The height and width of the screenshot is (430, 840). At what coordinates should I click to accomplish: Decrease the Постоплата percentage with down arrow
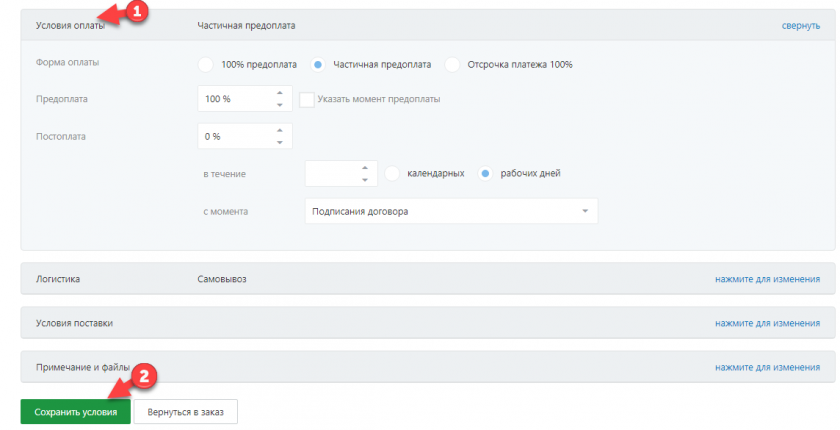279,142
